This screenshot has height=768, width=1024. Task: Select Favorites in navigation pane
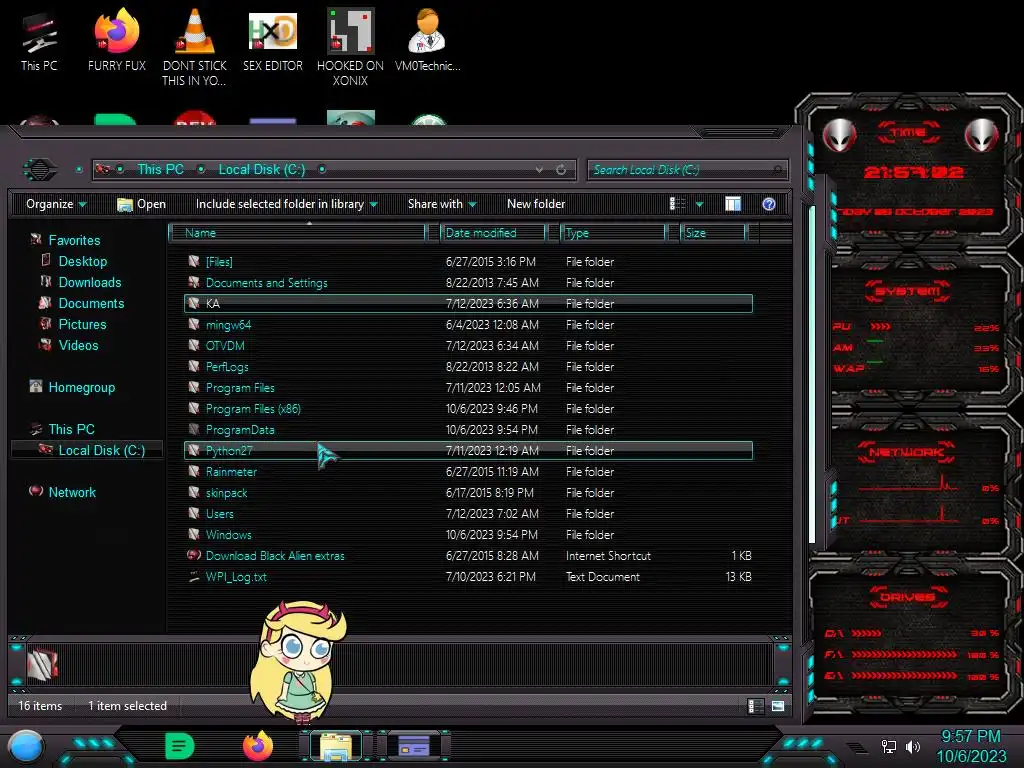click(74, 240)
